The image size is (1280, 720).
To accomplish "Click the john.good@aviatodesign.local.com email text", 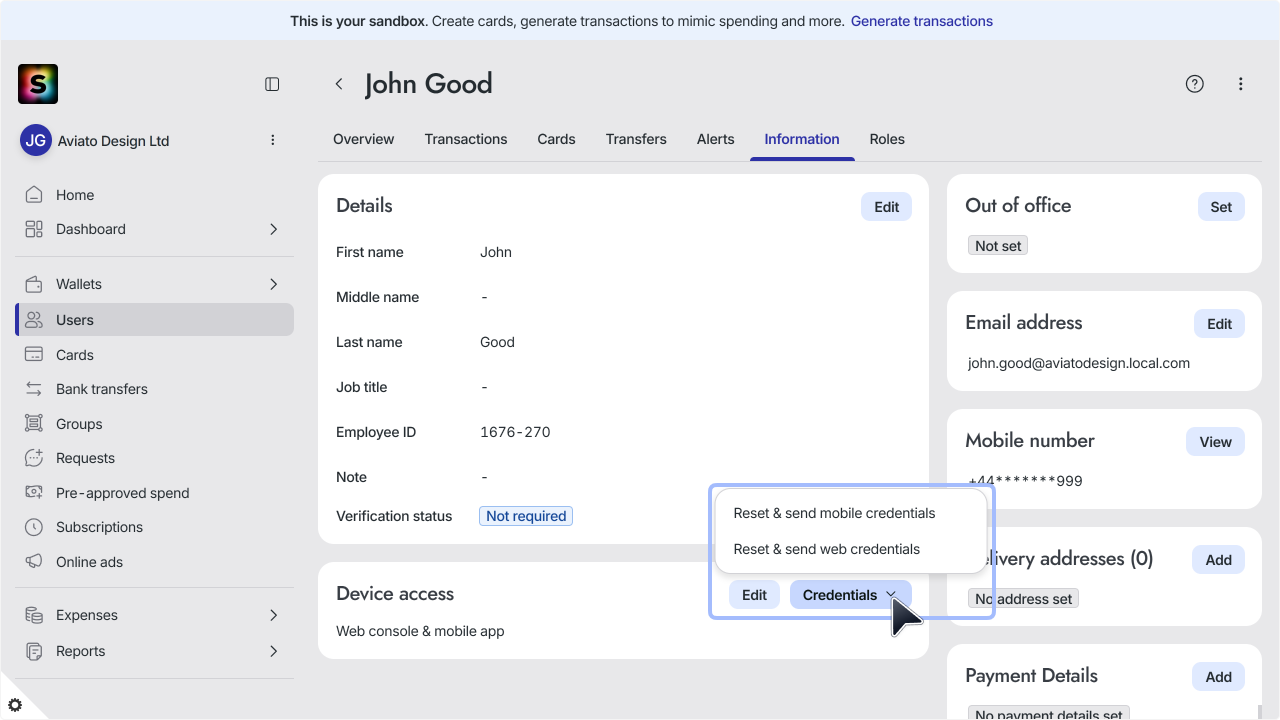I will tap(1079, 363).
